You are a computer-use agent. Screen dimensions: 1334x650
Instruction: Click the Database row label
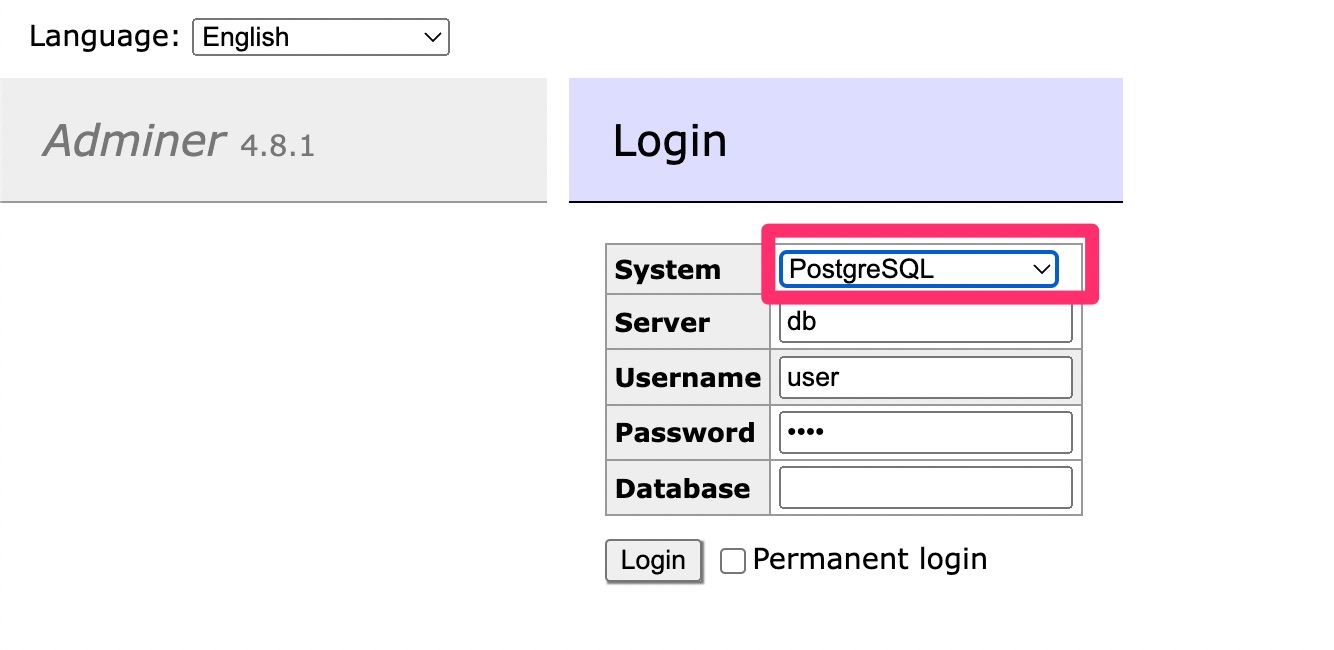[x=682, y=489]
